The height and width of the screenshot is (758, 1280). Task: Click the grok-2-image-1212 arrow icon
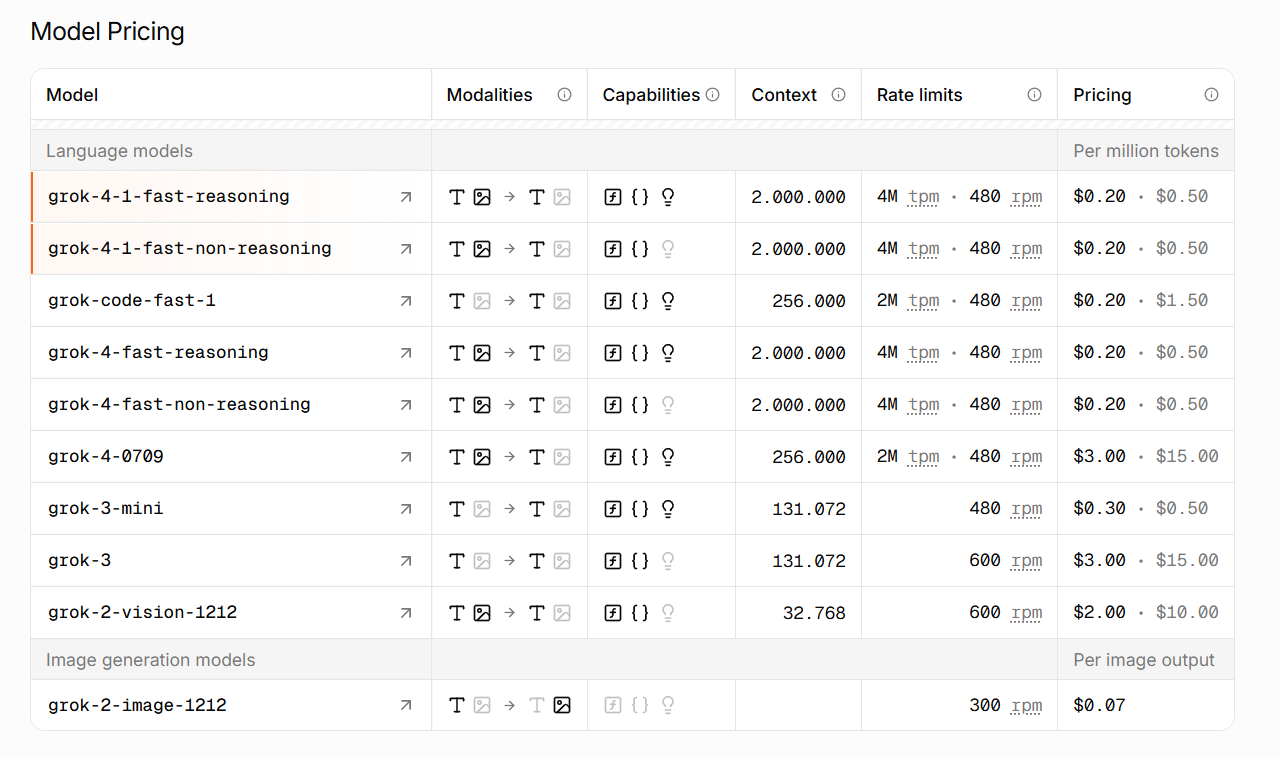406,706
